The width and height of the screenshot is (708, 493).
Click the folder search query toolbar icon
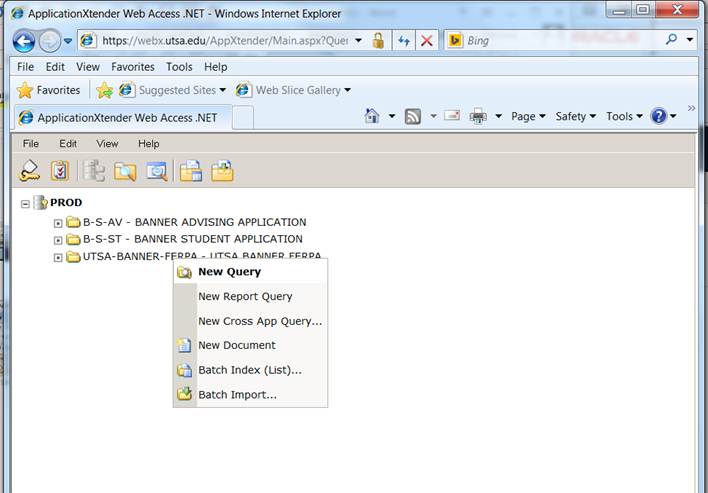125,171
